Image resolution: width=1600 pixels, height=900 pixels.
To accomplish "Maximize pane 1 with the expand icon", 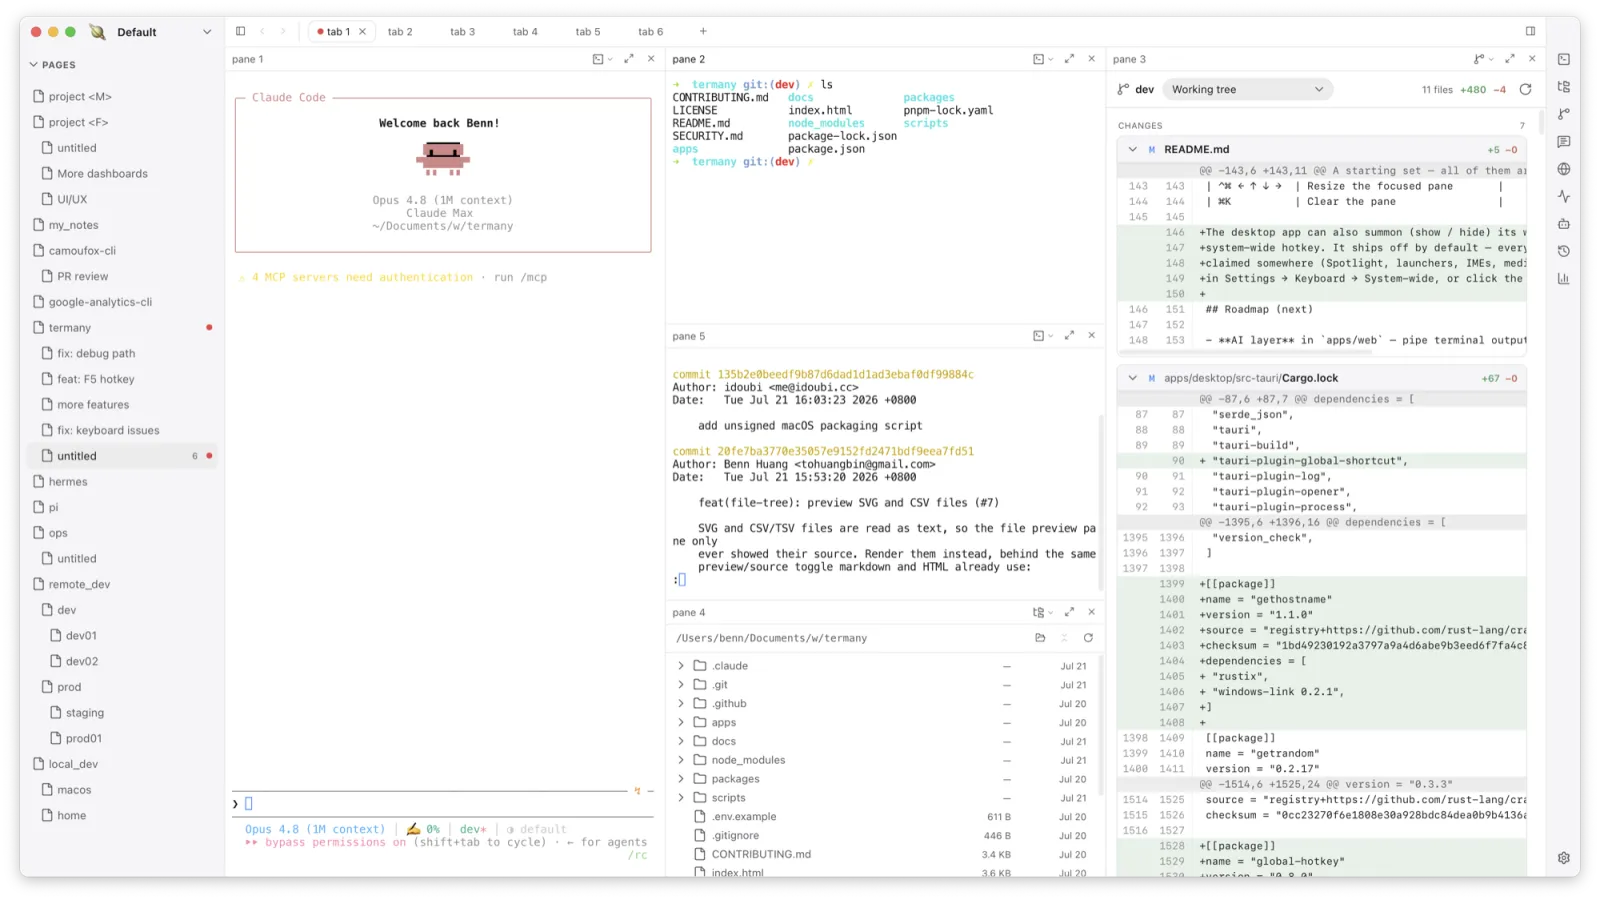I will coord(629,59).
